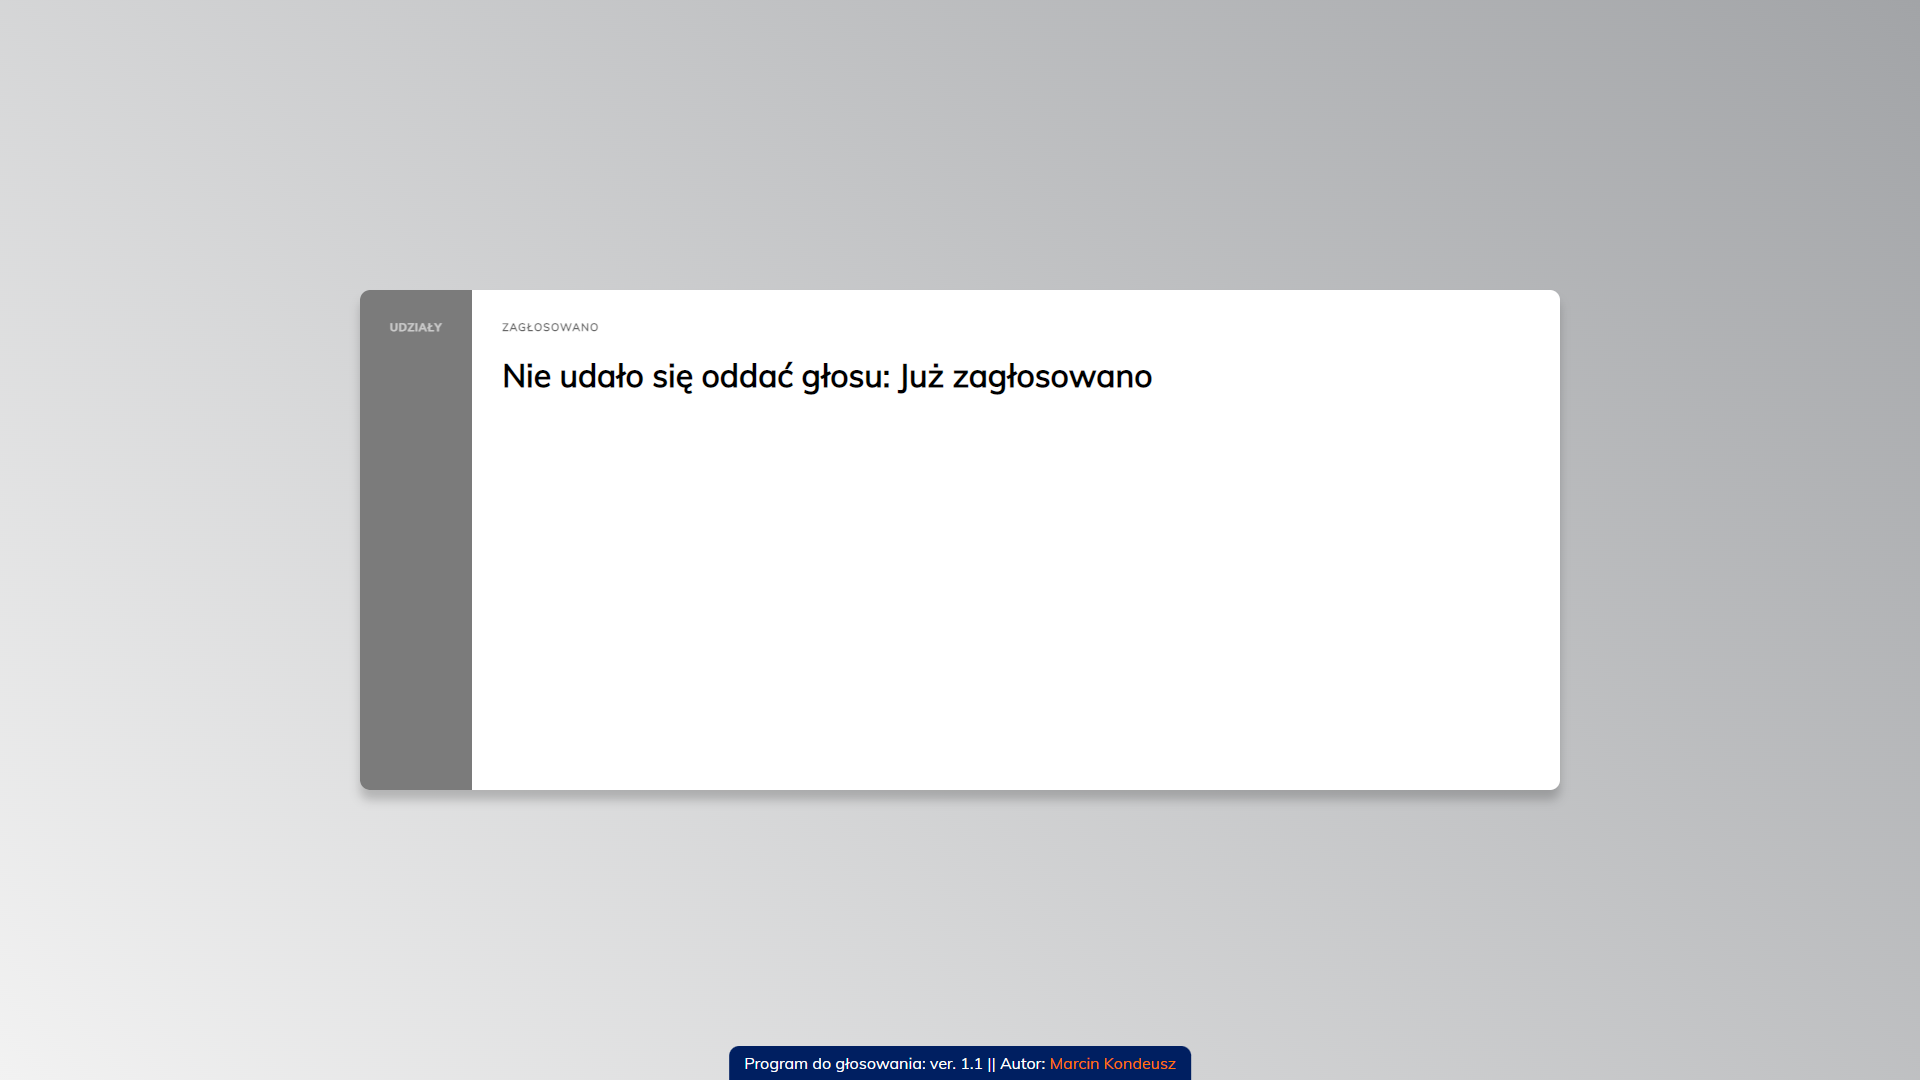
Task: Click the 'Marcin' first name in footer
Action: click(1074, 1064)
